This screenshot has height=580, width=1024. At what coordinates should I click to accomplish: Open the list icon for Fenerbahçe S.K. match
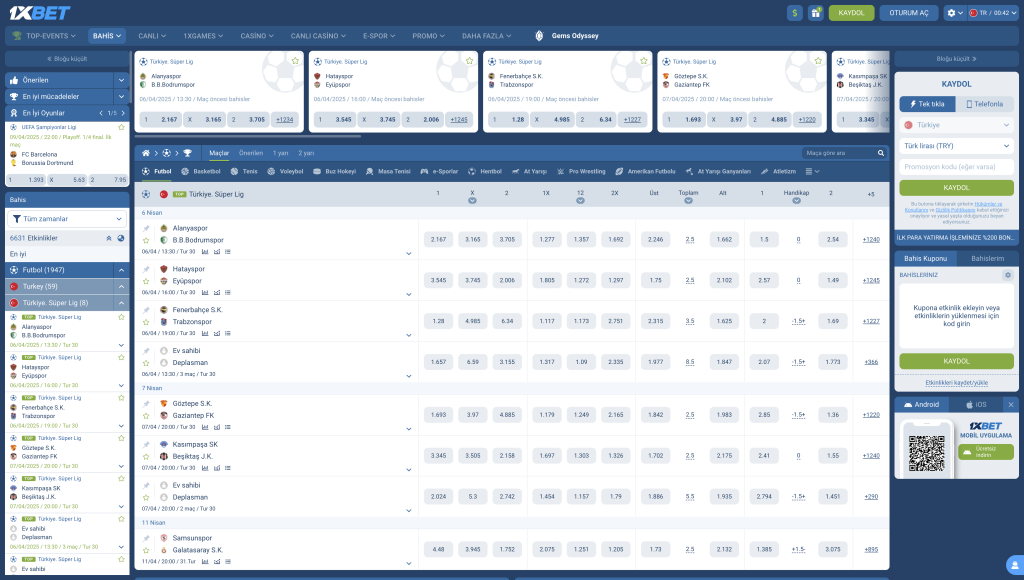pyautogui.click(x=228, y=333)
